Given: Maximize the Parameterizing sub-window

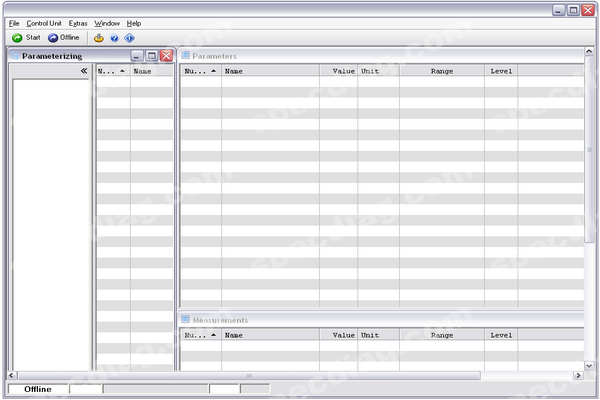Looking at the screenshot, I should coord(152,57).
